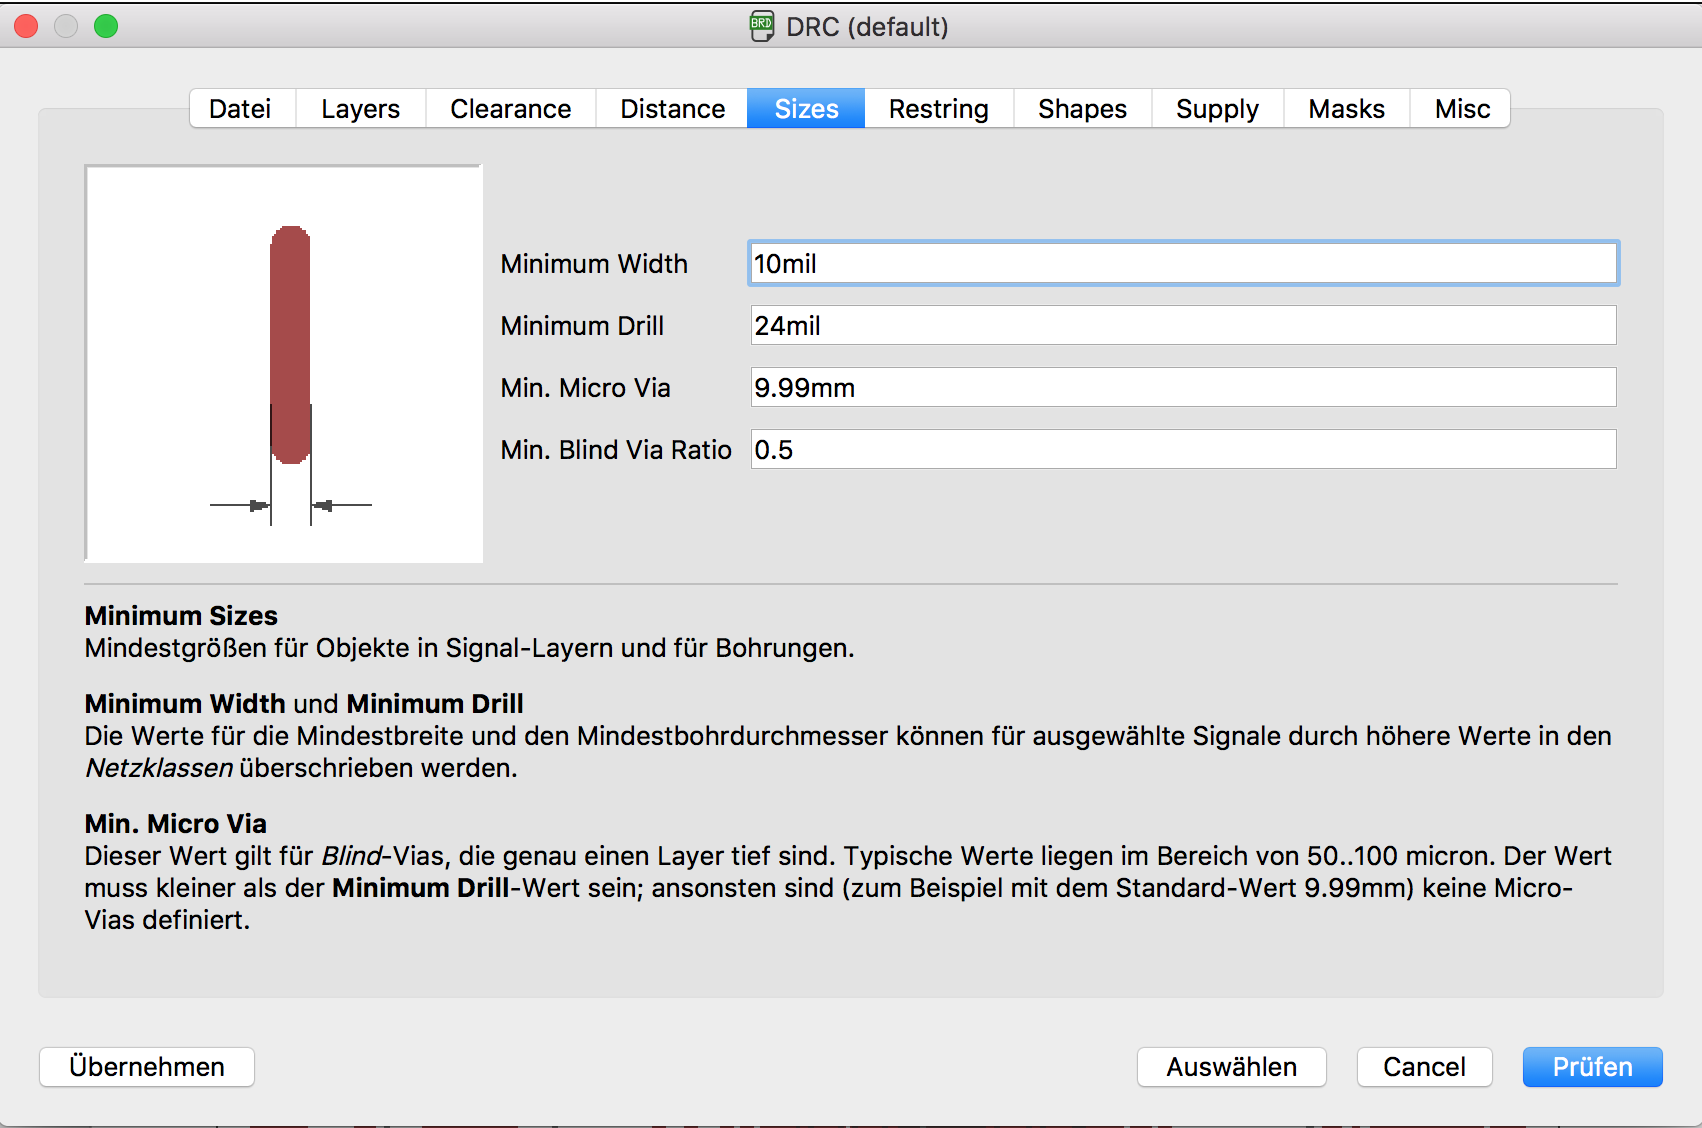Click the BRD document icon in title bar
This screenshot has width=1702, height=1128.
click(761, 26)
